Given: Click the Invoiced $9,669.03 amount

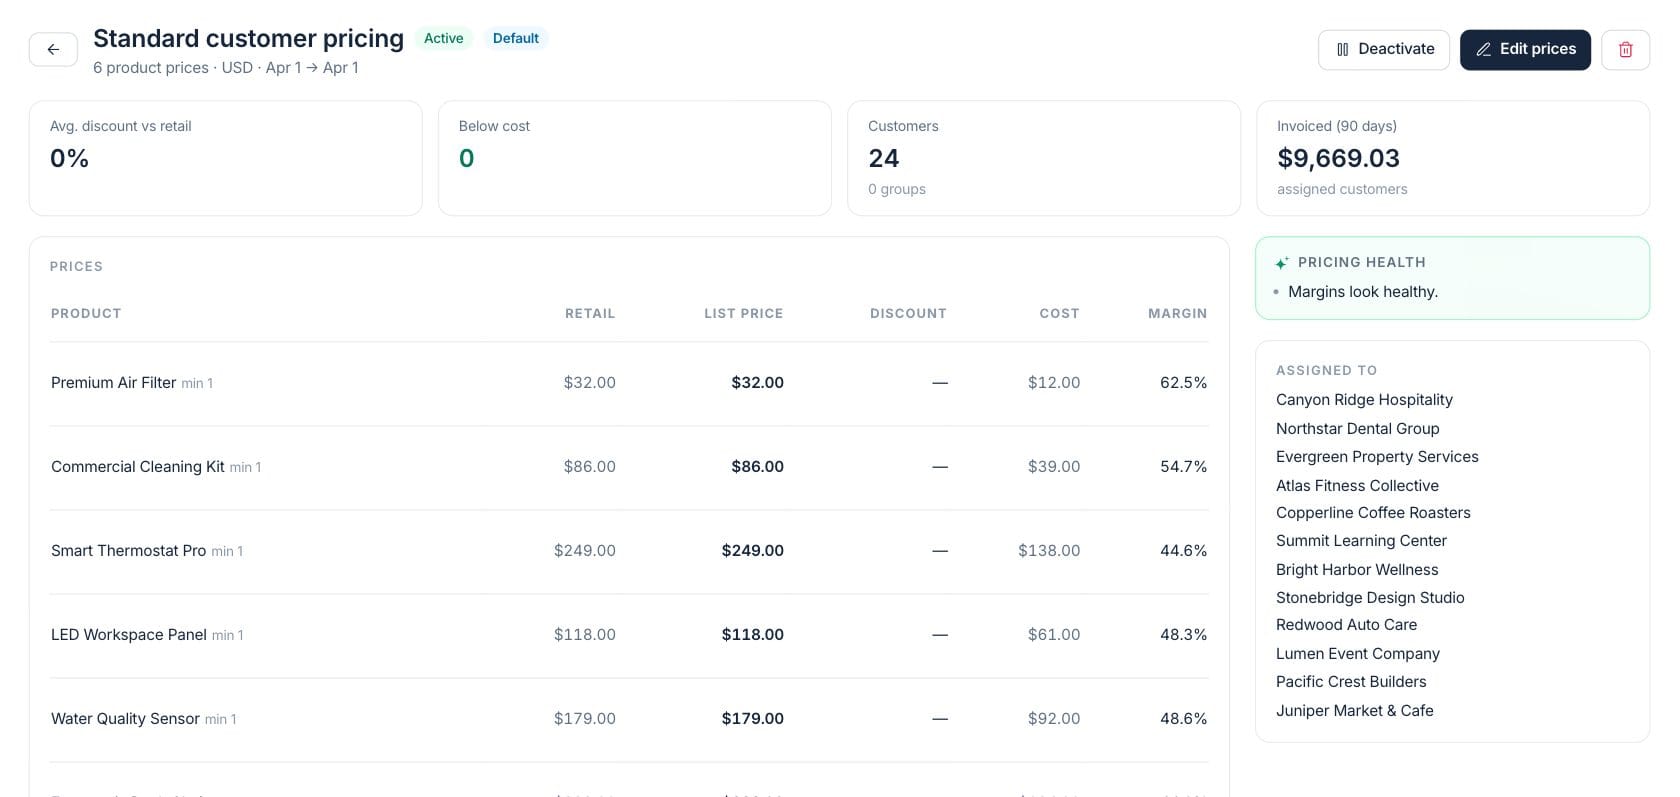Looking at the screenshot, I should pyautogui.click(x=1338, y=158).
